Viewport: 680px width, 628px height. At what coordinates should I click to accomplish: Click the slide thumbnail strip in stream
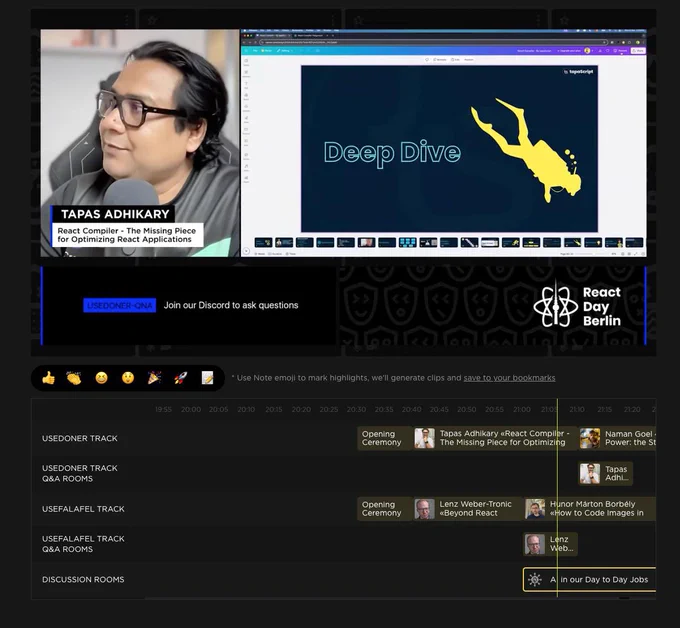449,242
